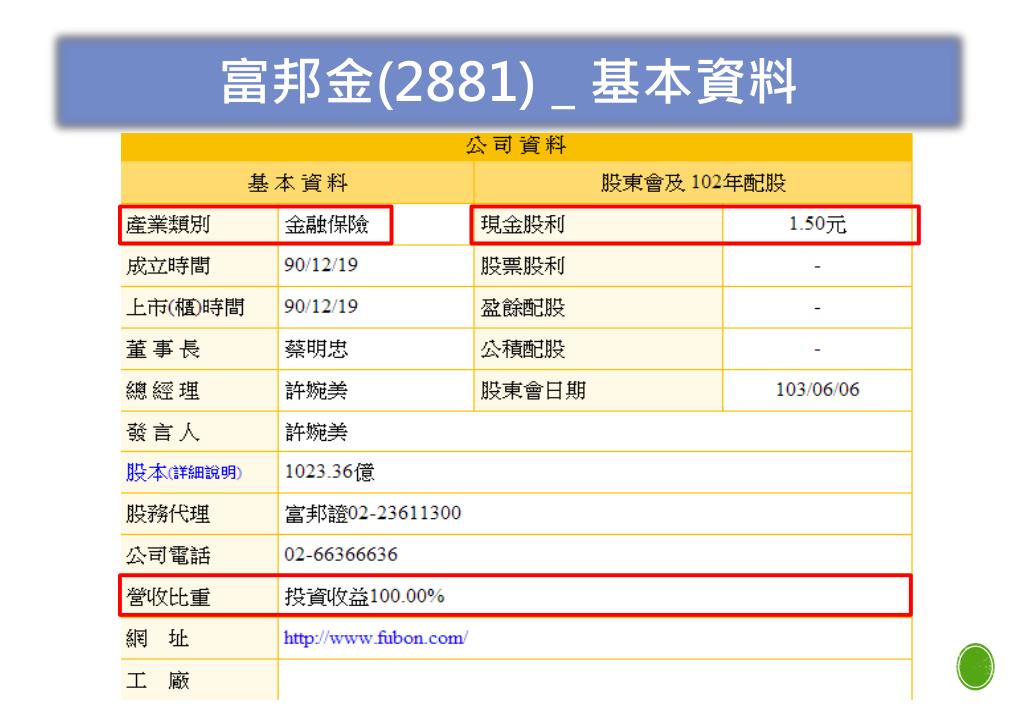Image resolution: width=1023 pixels, height=708 pixels.
Task: Click the 成立時間 label cell
Action: pyautogui.click(x=200, y=266)
